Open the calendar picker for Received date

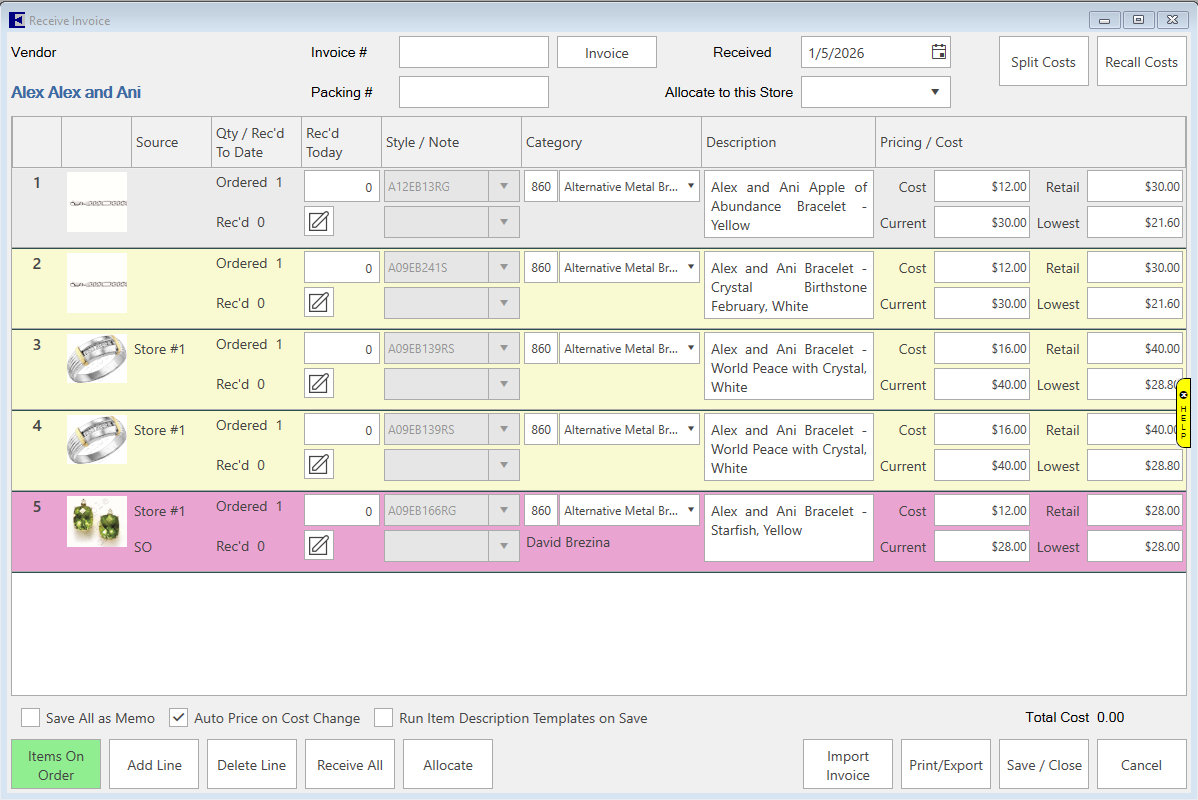938,52
